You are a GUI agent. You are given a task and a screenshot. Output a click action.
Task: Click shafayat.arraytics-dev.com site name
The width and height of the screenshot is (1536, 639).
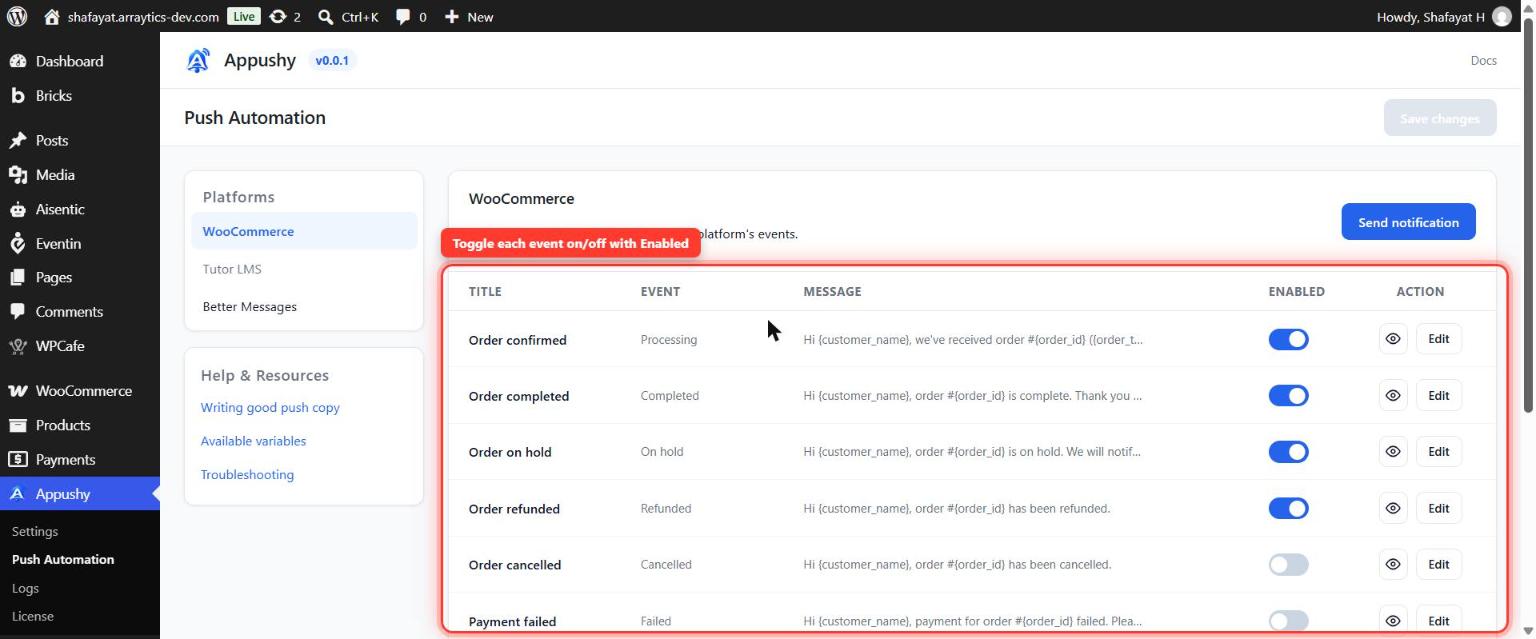click(143, 17)
